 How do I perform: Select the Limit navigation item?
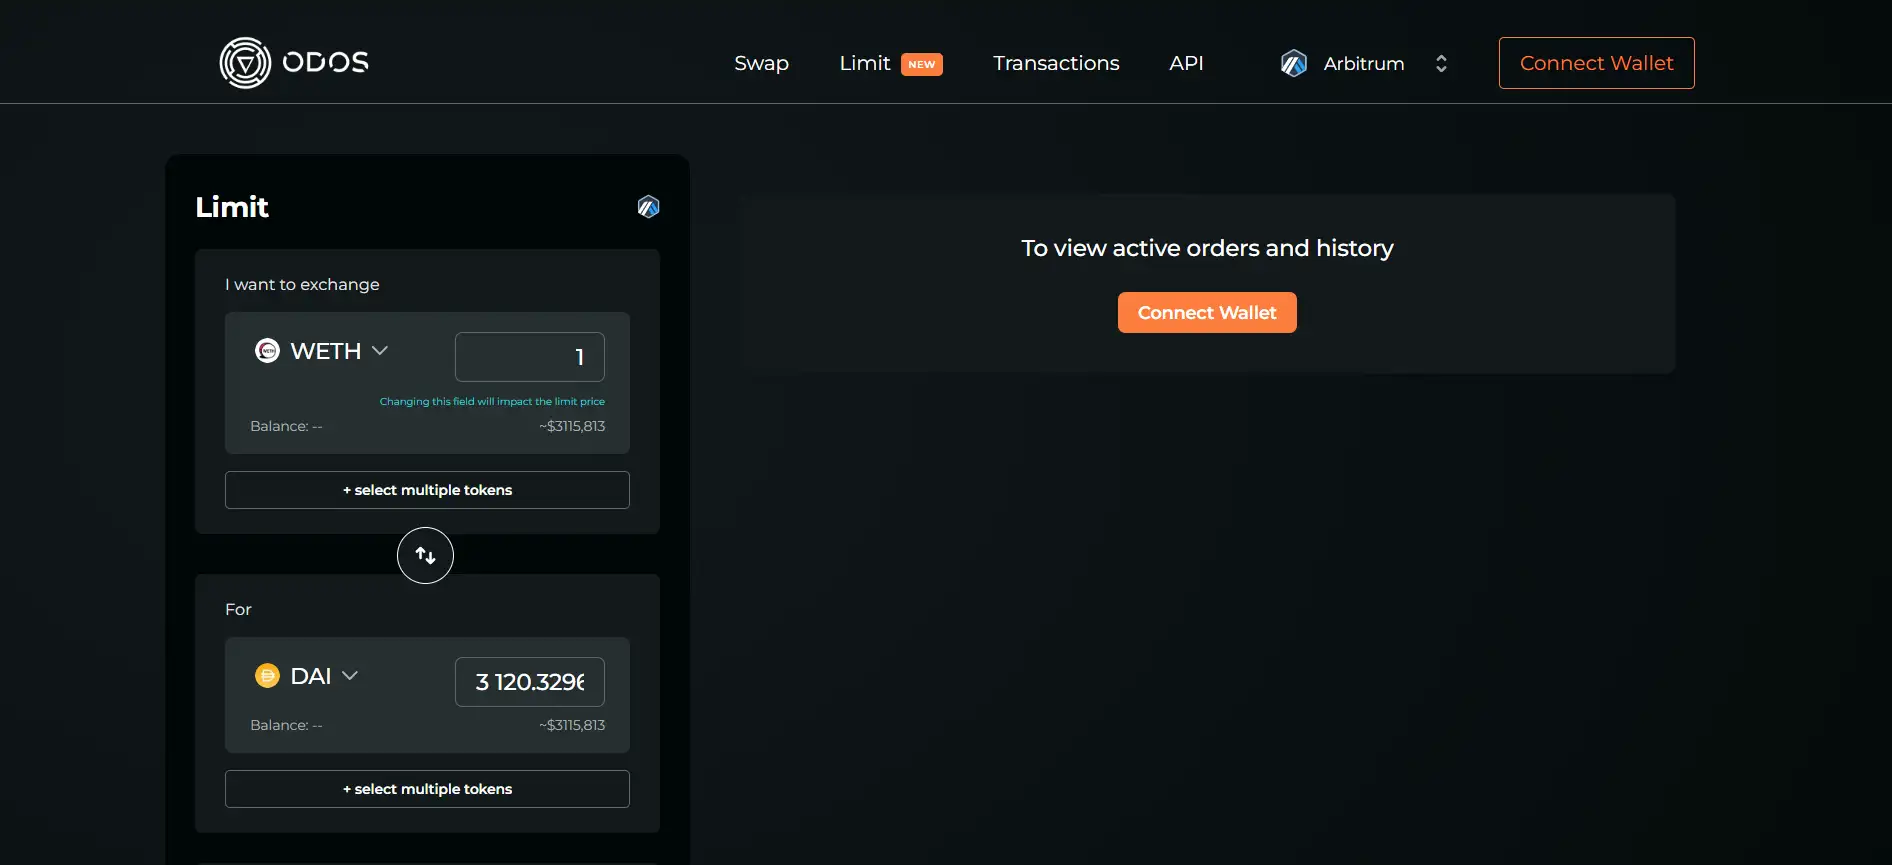click(864, 63)
